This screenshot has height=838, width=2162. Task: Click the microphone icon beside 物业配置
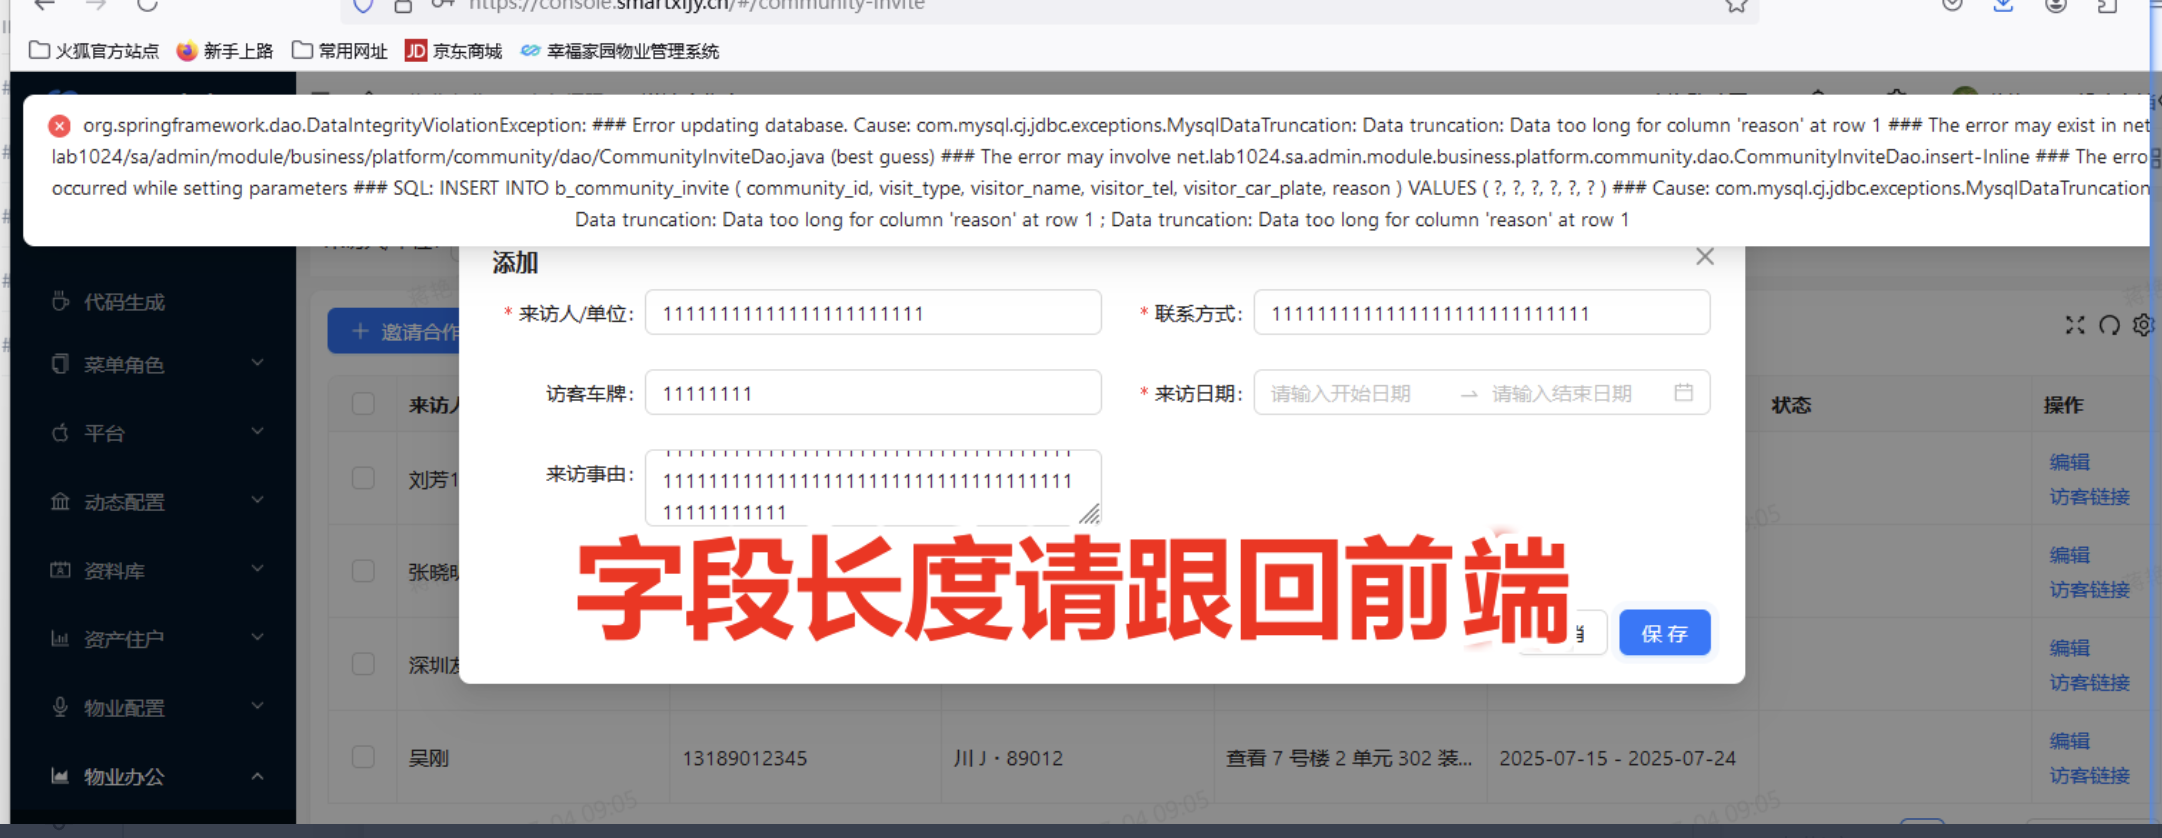(x=61, y=707)
